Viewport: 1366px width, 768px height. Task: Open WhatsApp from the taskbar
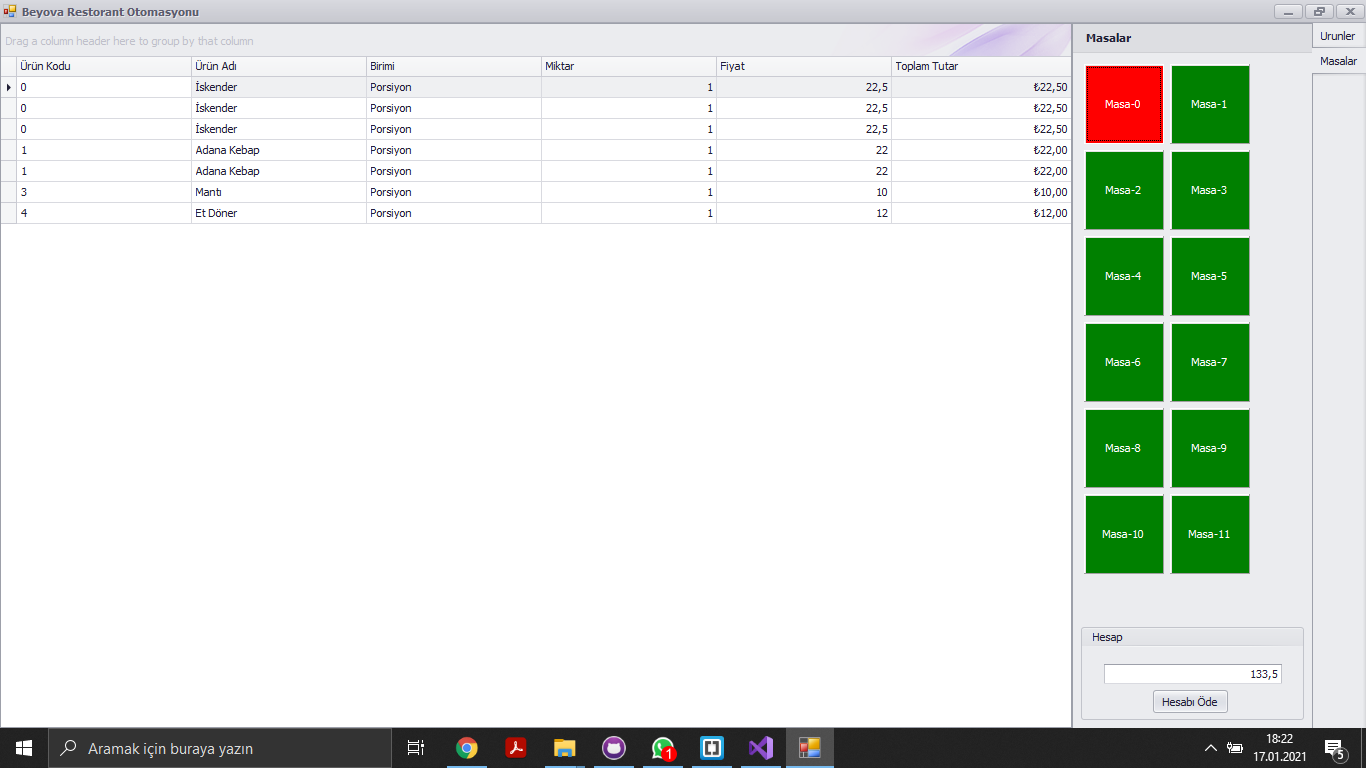[662, 748]
